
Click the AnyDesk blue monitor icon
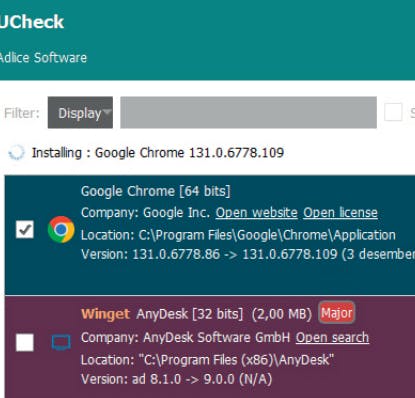(x=61, y=343)
